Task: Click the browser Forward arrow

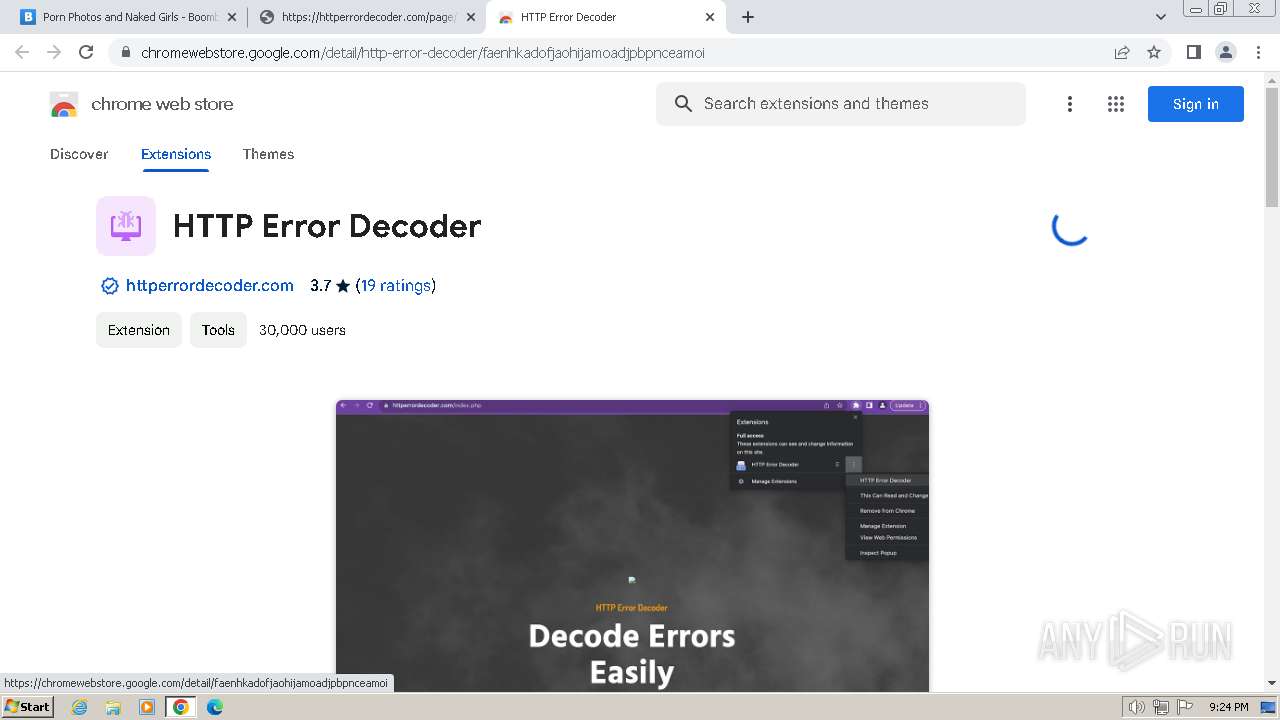Action: pyautogui.click(x=54, y=52)
